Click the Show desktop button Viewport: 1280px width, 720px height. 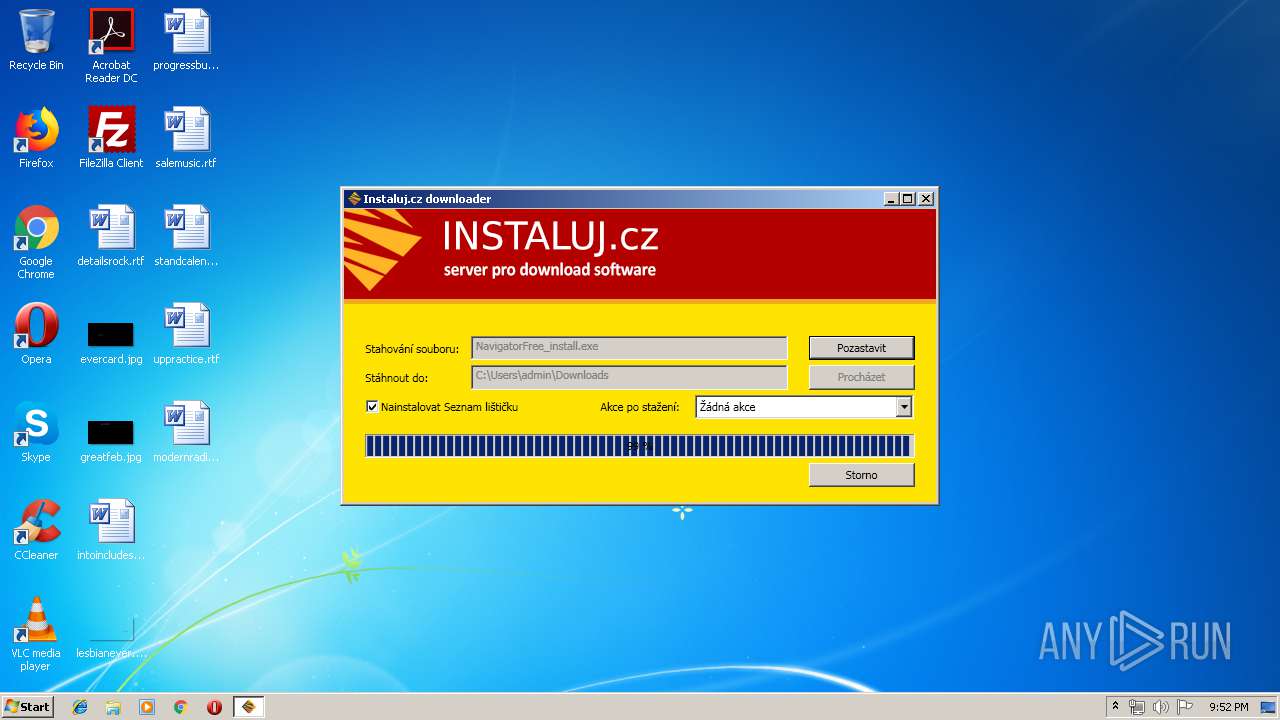[x=1268, y=707]
